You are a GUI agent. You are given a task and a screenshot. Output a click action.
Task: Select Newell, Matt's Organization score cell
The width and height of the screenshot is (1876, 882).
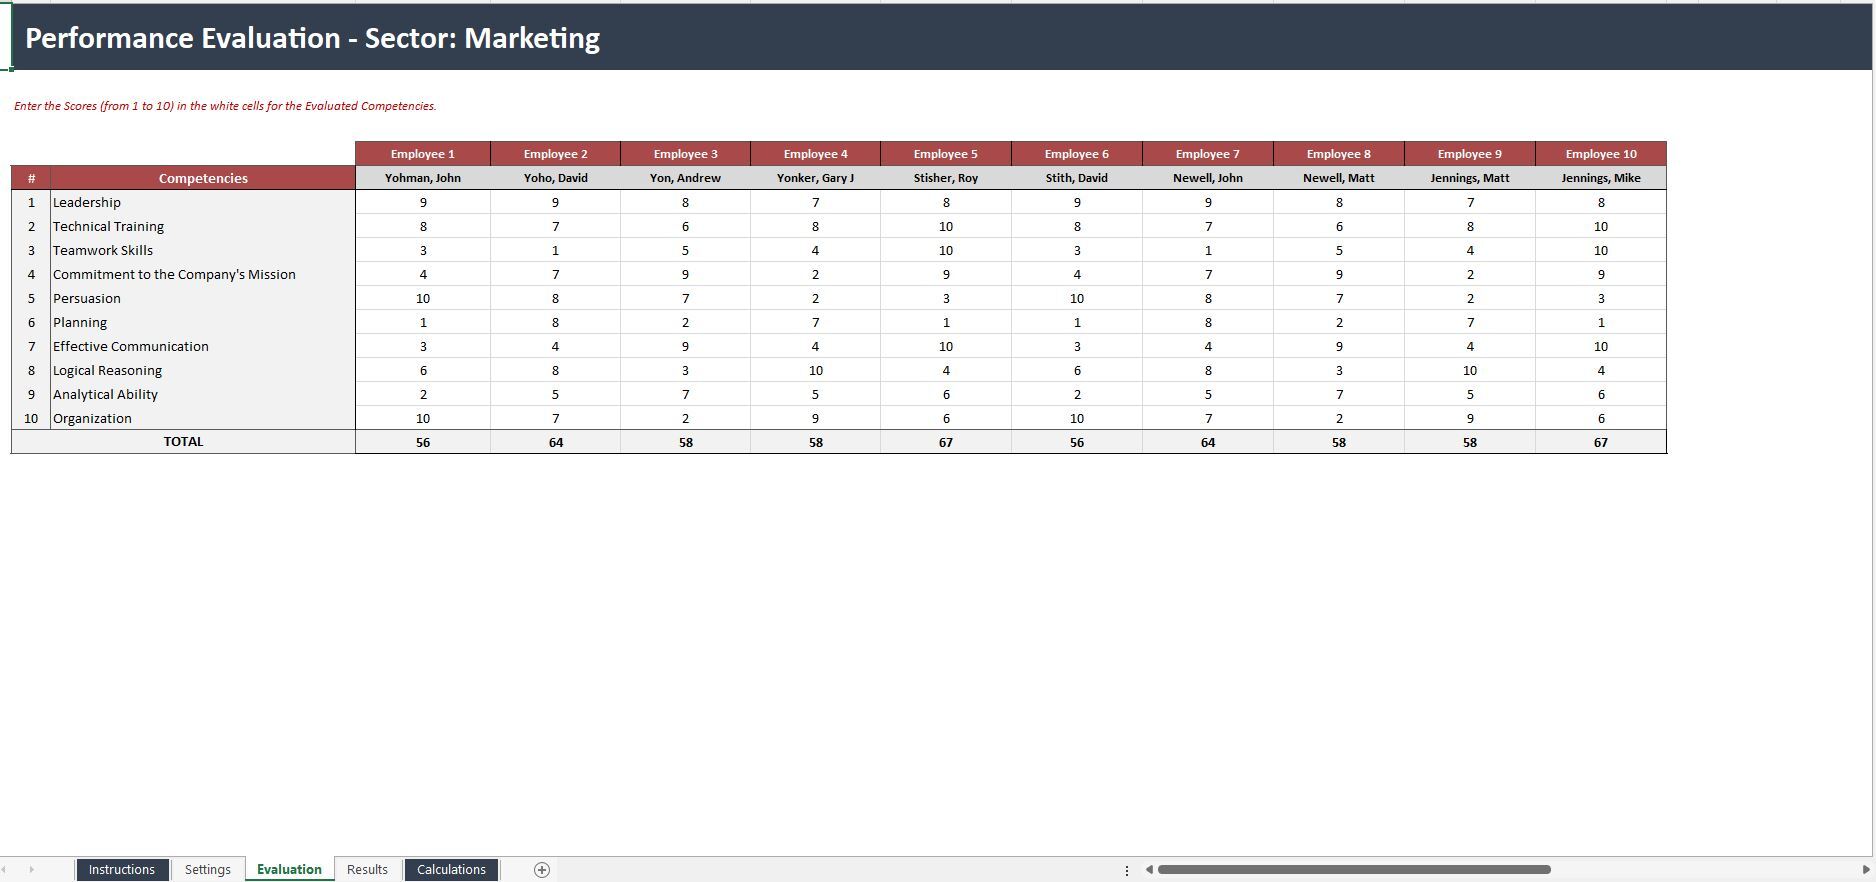click(1339, 418)
